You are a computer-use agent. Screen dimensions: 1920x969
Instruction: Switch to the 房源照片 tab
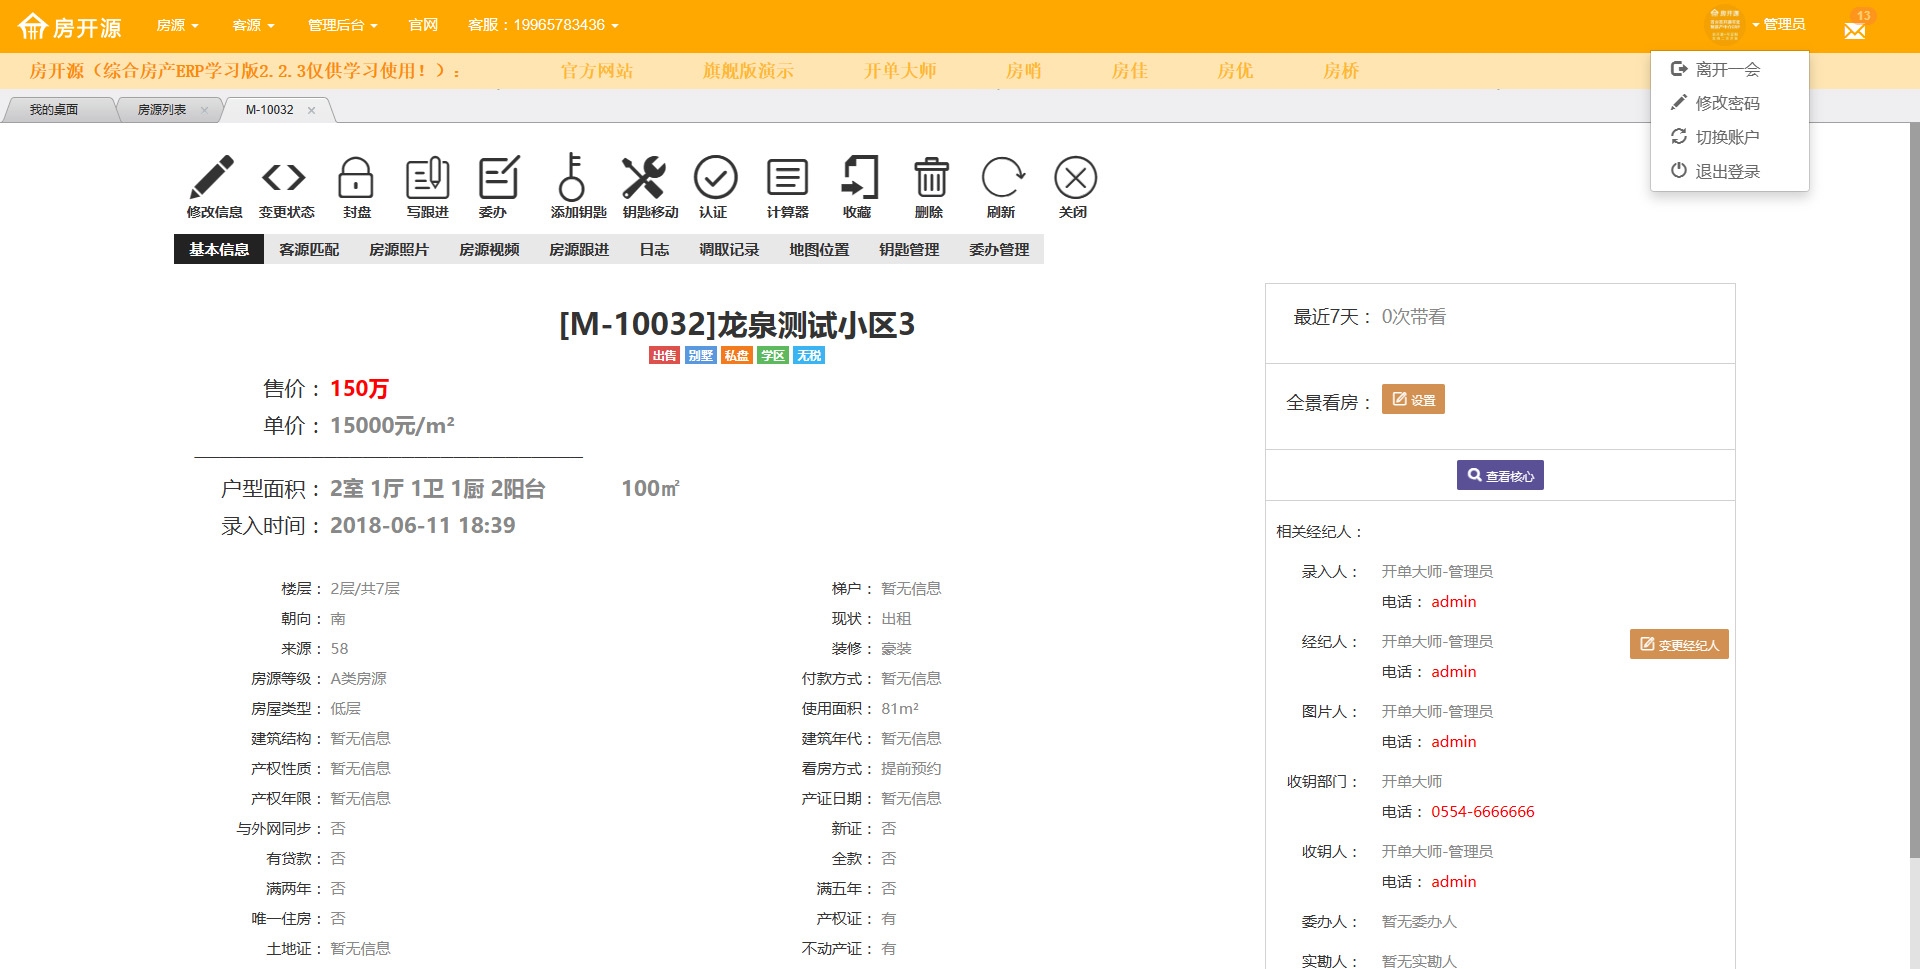398,250
